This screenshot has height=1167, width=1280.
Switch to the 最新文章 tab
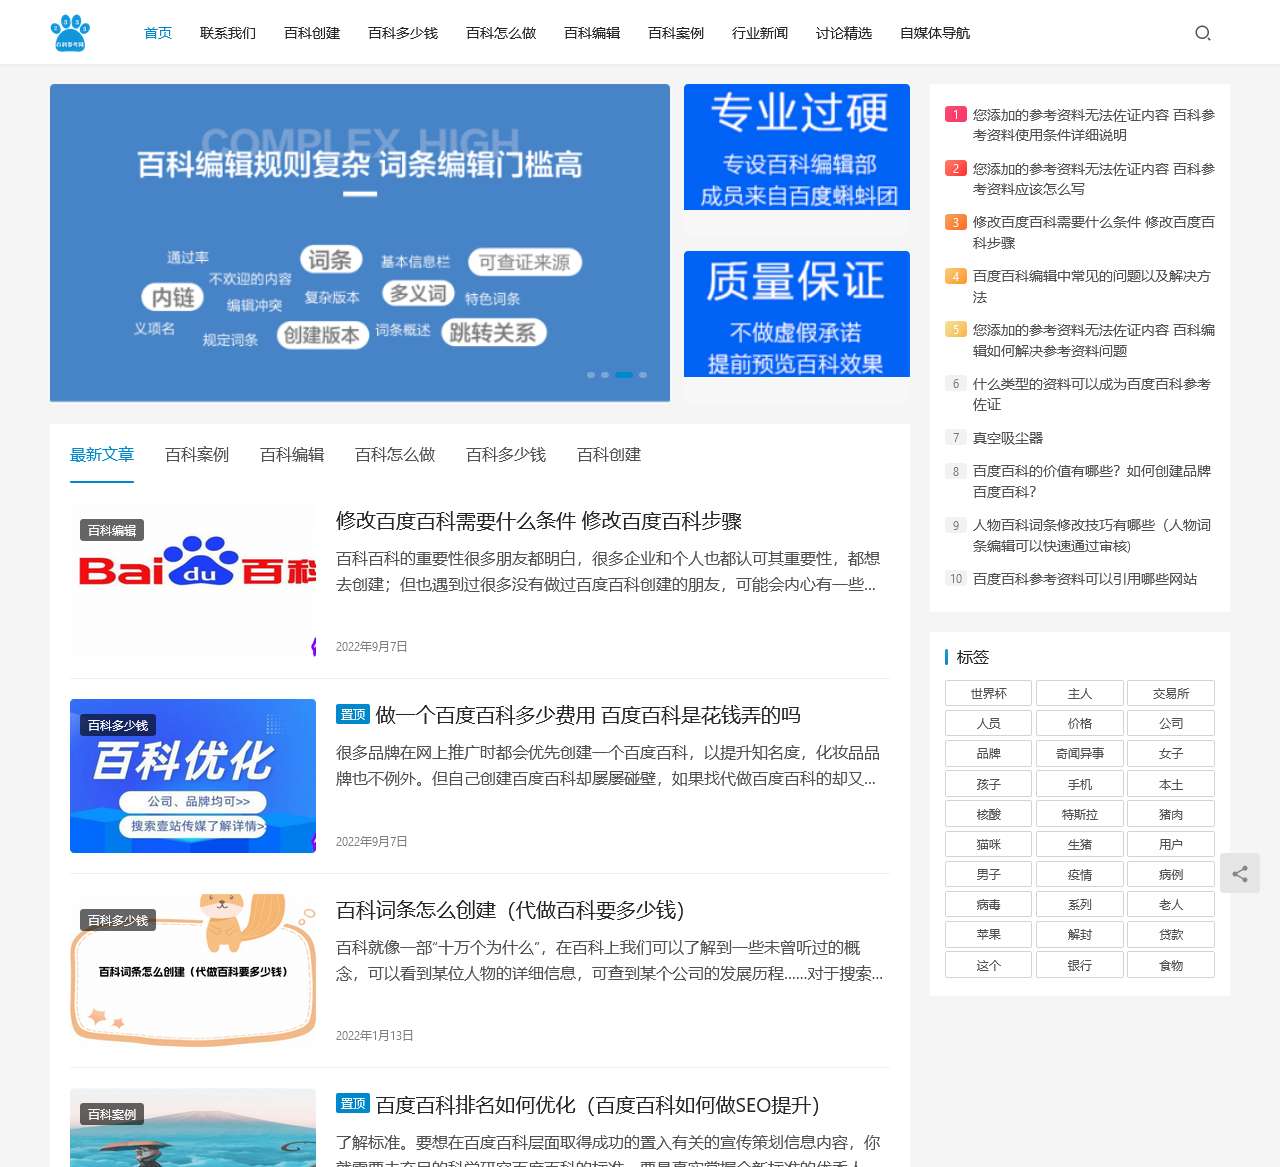[x=102, y=455]
